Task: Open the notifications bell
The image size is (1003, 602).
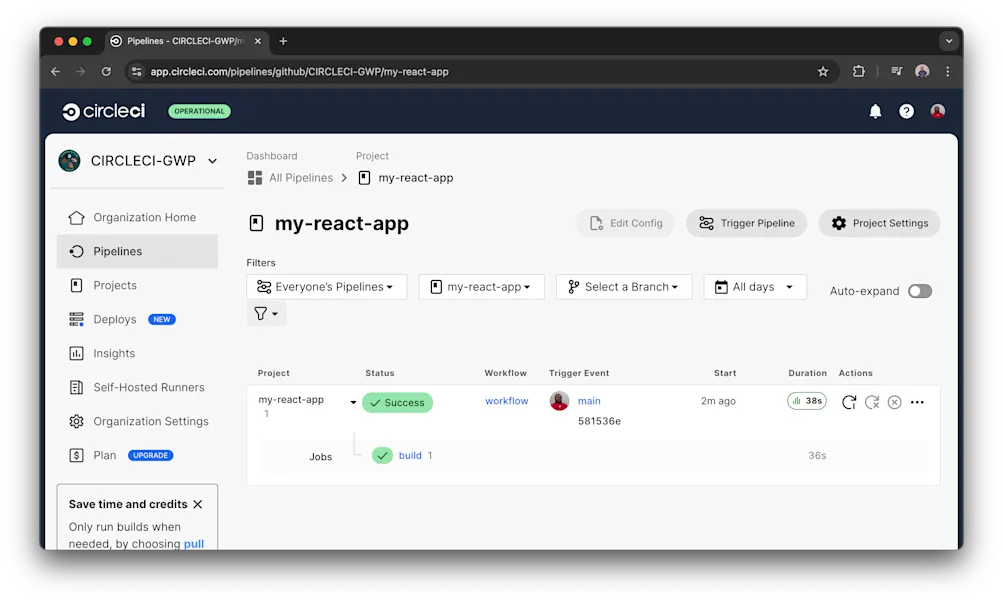Action: click(x=875, y=111)
